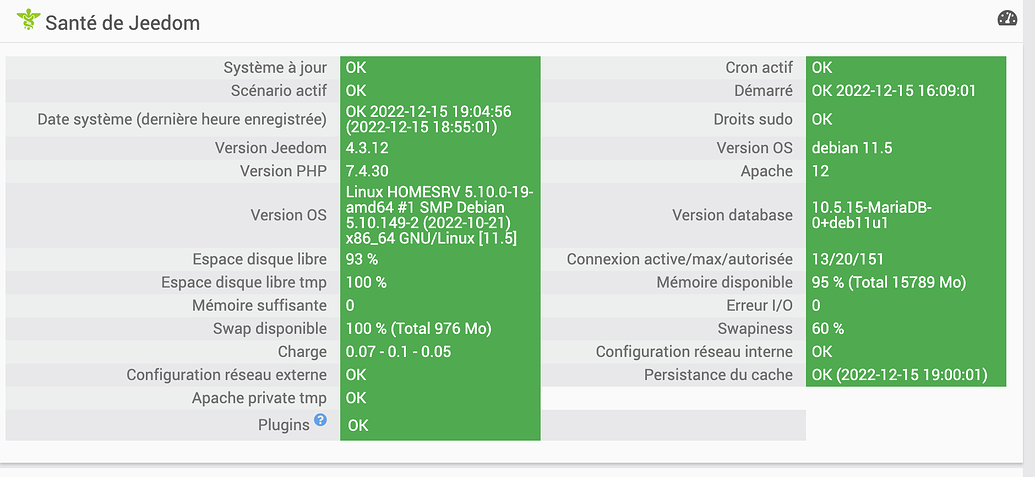The image size is (1035, 477).
Task: Select the debian 11.5 value
Action: coord(852,148)
